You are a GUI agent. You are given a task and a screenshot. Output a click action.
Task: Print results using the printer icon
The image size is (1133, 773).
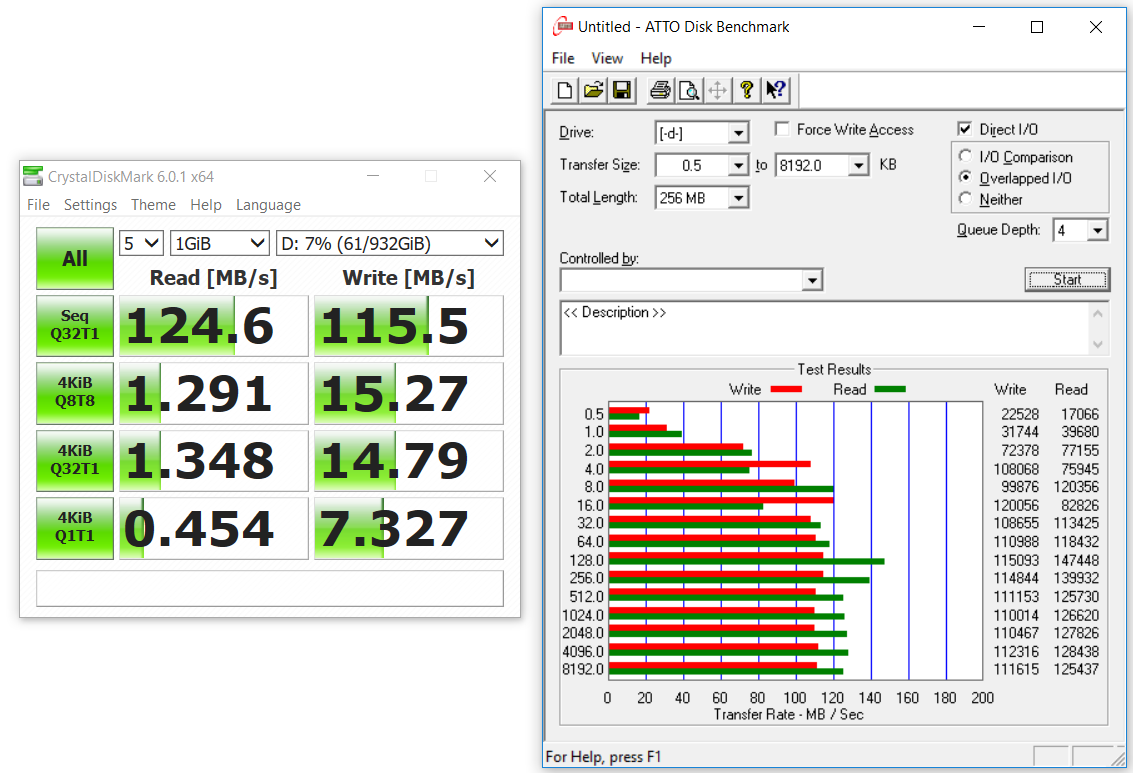660,90
